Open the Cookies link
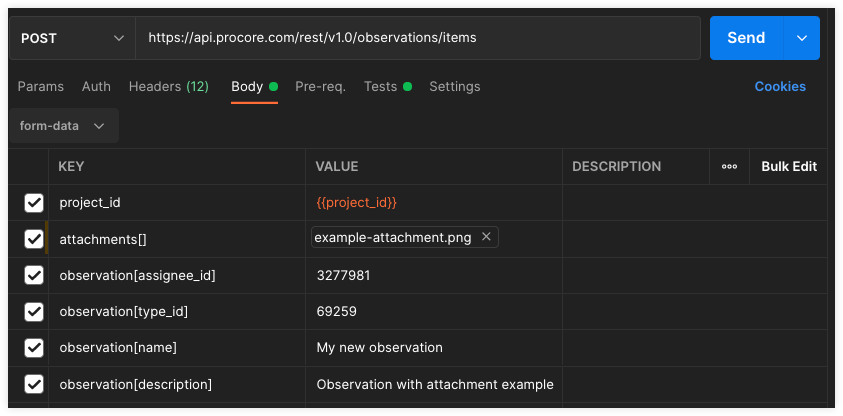 (x=780, y=87)
